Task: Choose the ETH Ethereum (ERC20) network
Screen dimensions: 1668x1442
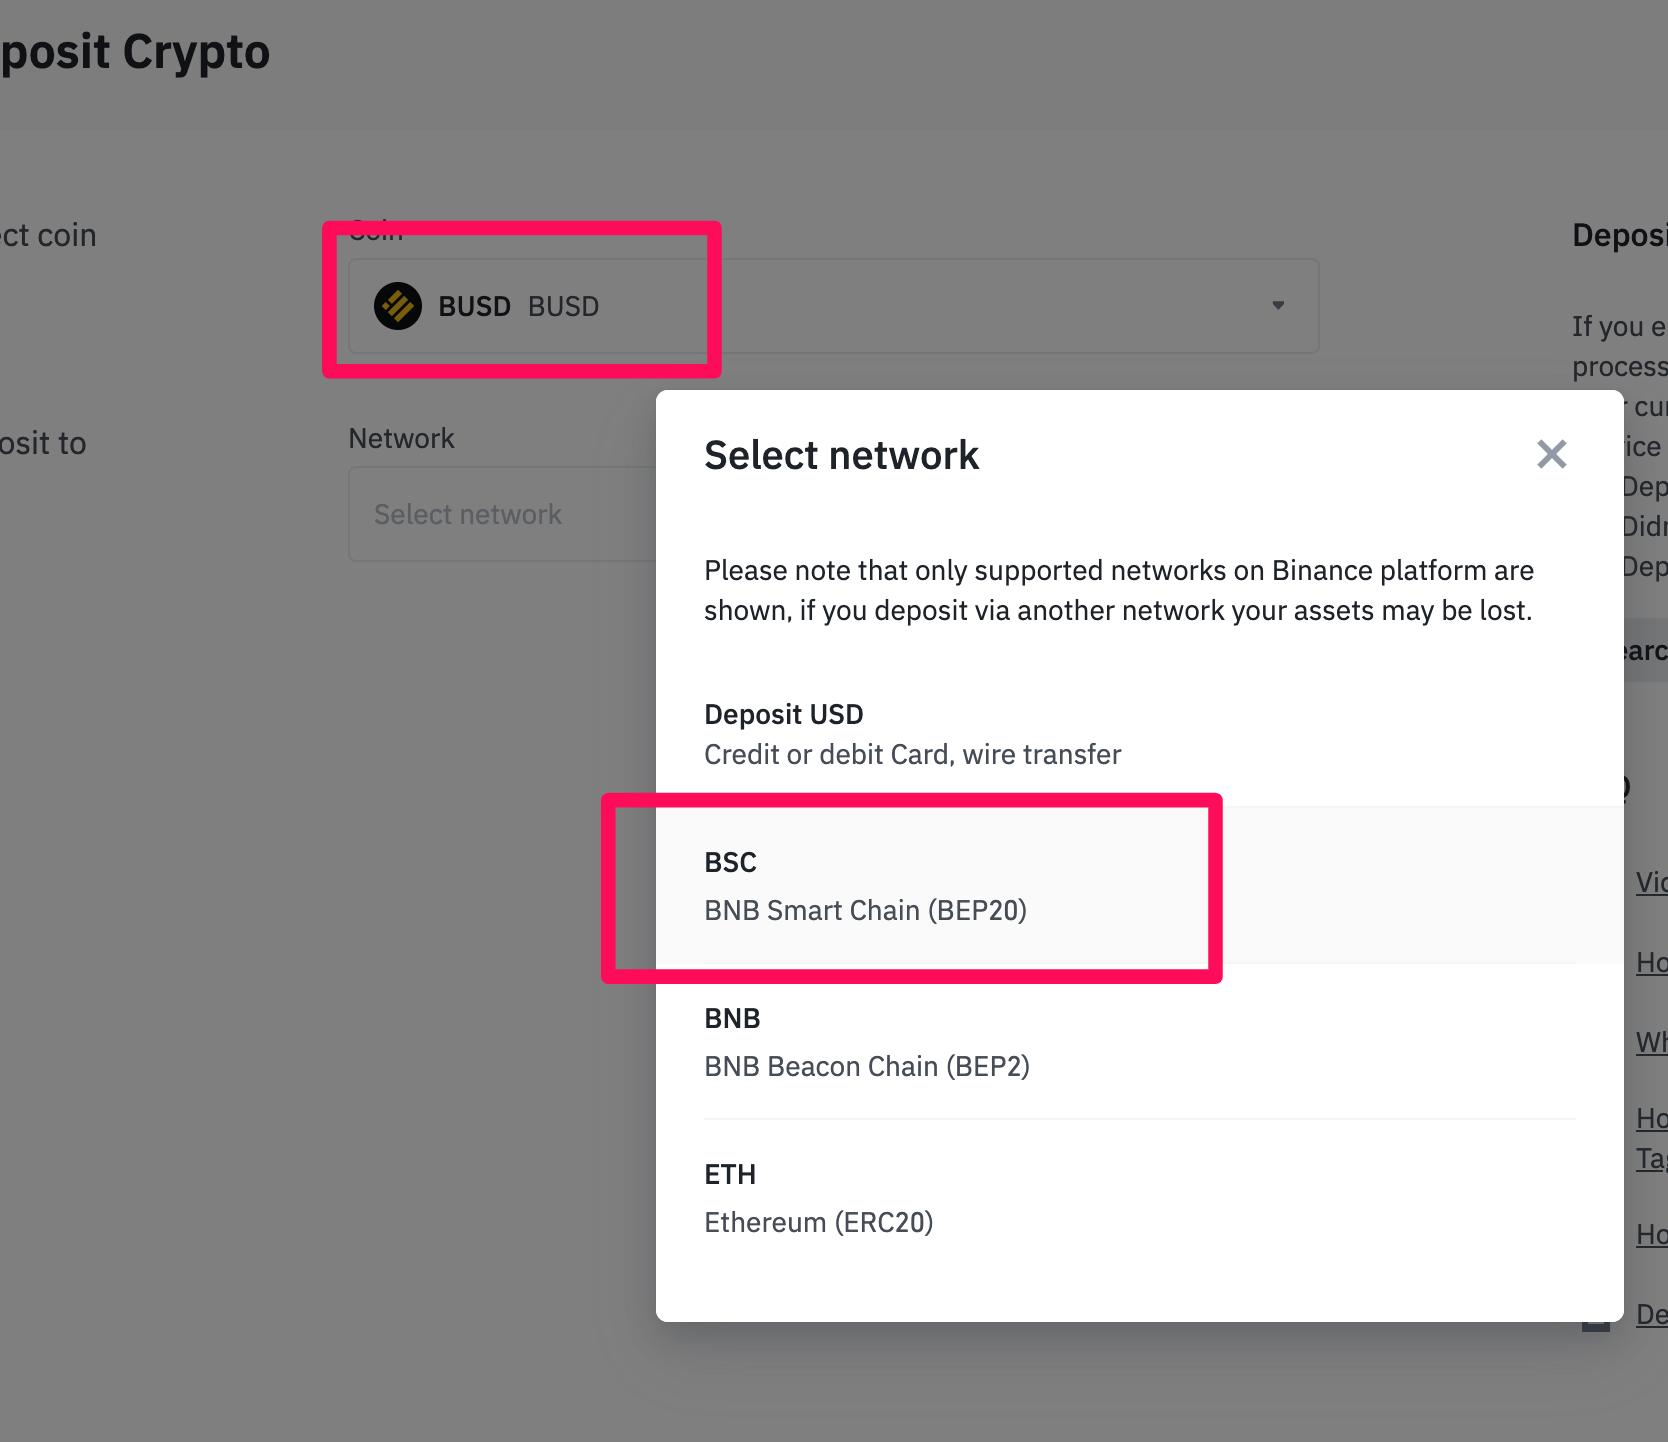Action: 1140,1198
